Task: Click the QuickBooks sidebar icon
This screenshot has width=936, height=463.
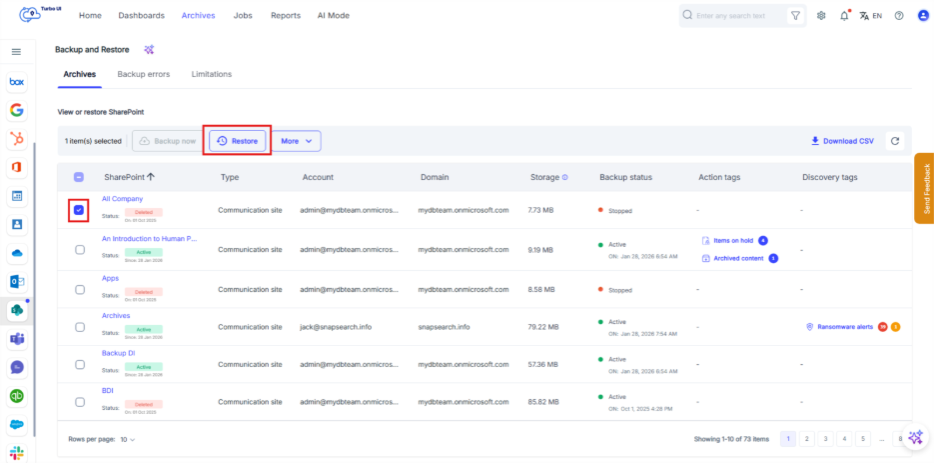Action: 16,395
